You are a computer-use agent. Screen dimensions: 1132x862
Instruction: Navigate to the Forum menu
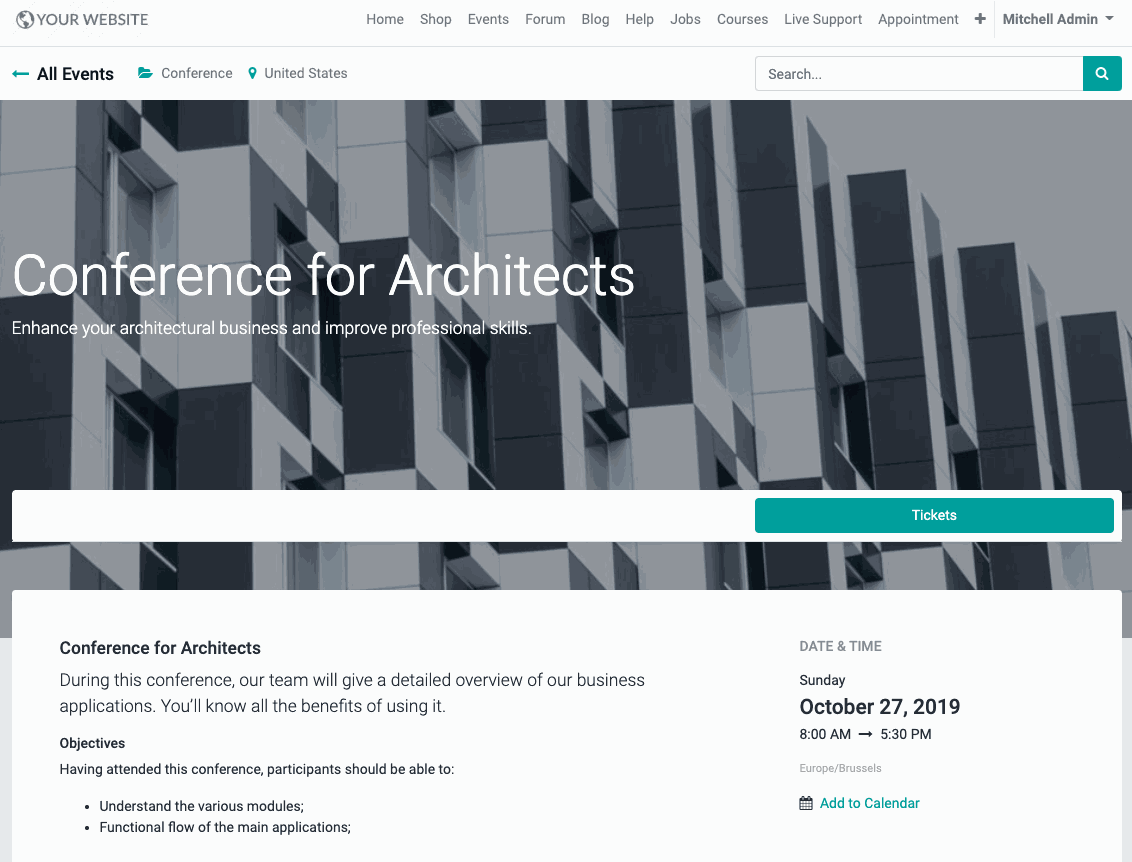tap(545, 19)
